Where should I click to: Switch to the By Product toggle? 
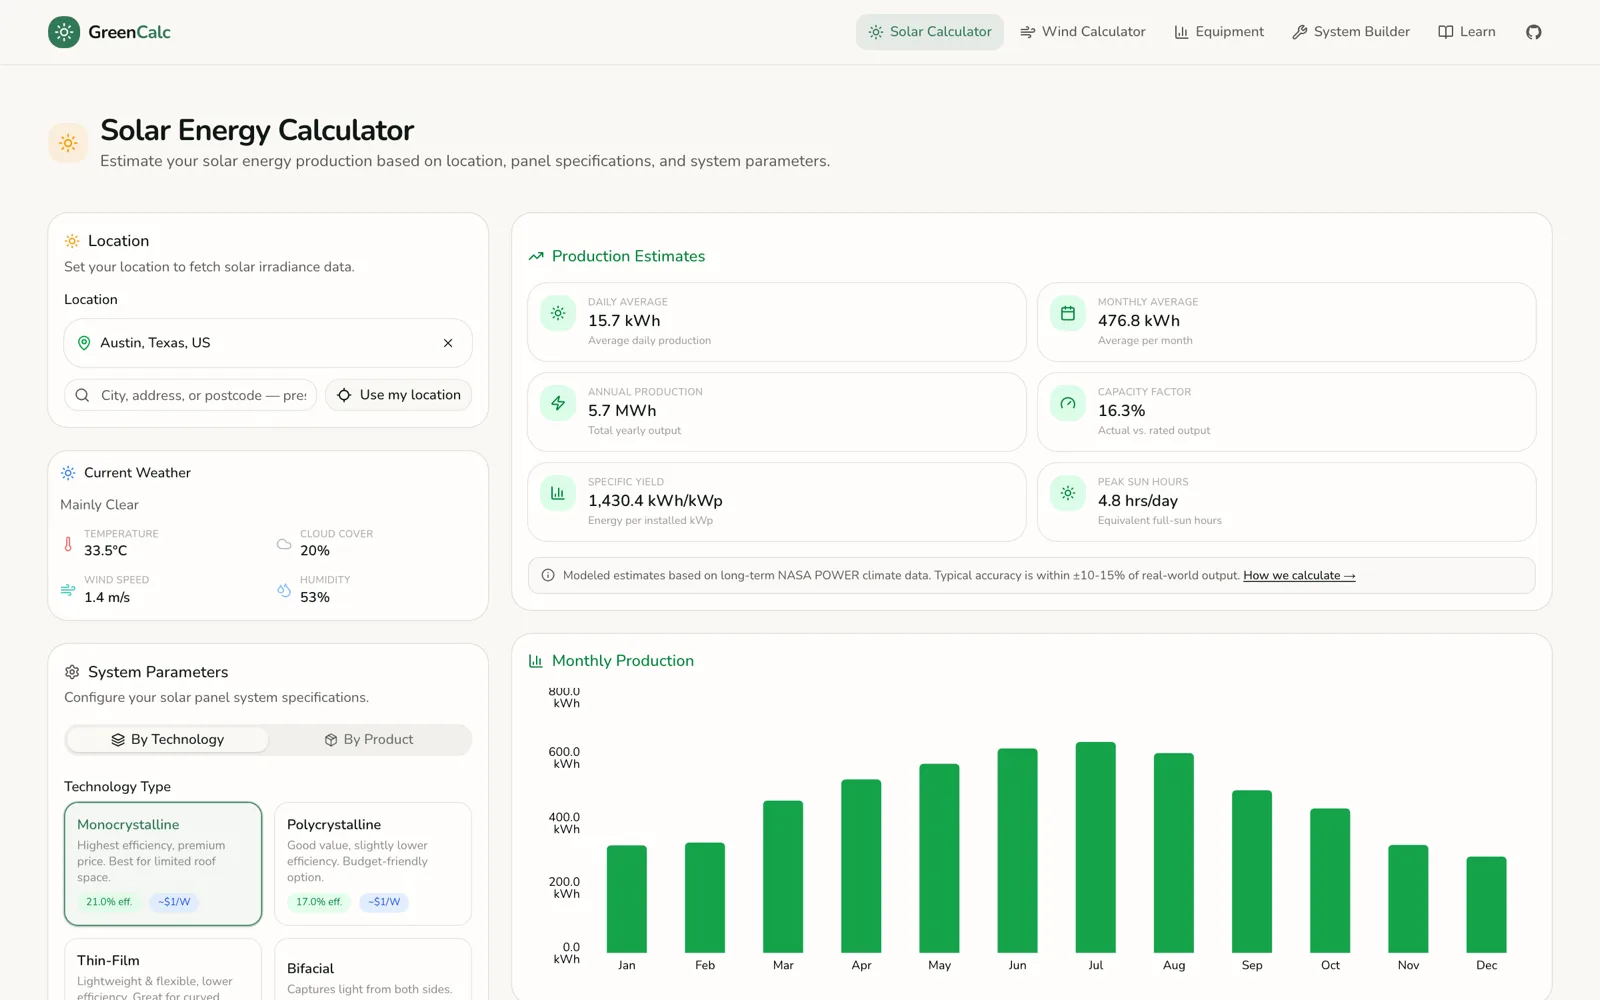(369, 740)
